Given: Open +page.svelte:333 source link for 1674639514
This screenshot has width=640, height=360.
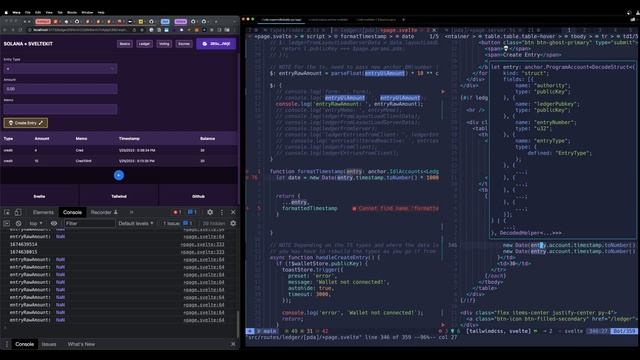Looking at the screenshot, I should [202, 244].
